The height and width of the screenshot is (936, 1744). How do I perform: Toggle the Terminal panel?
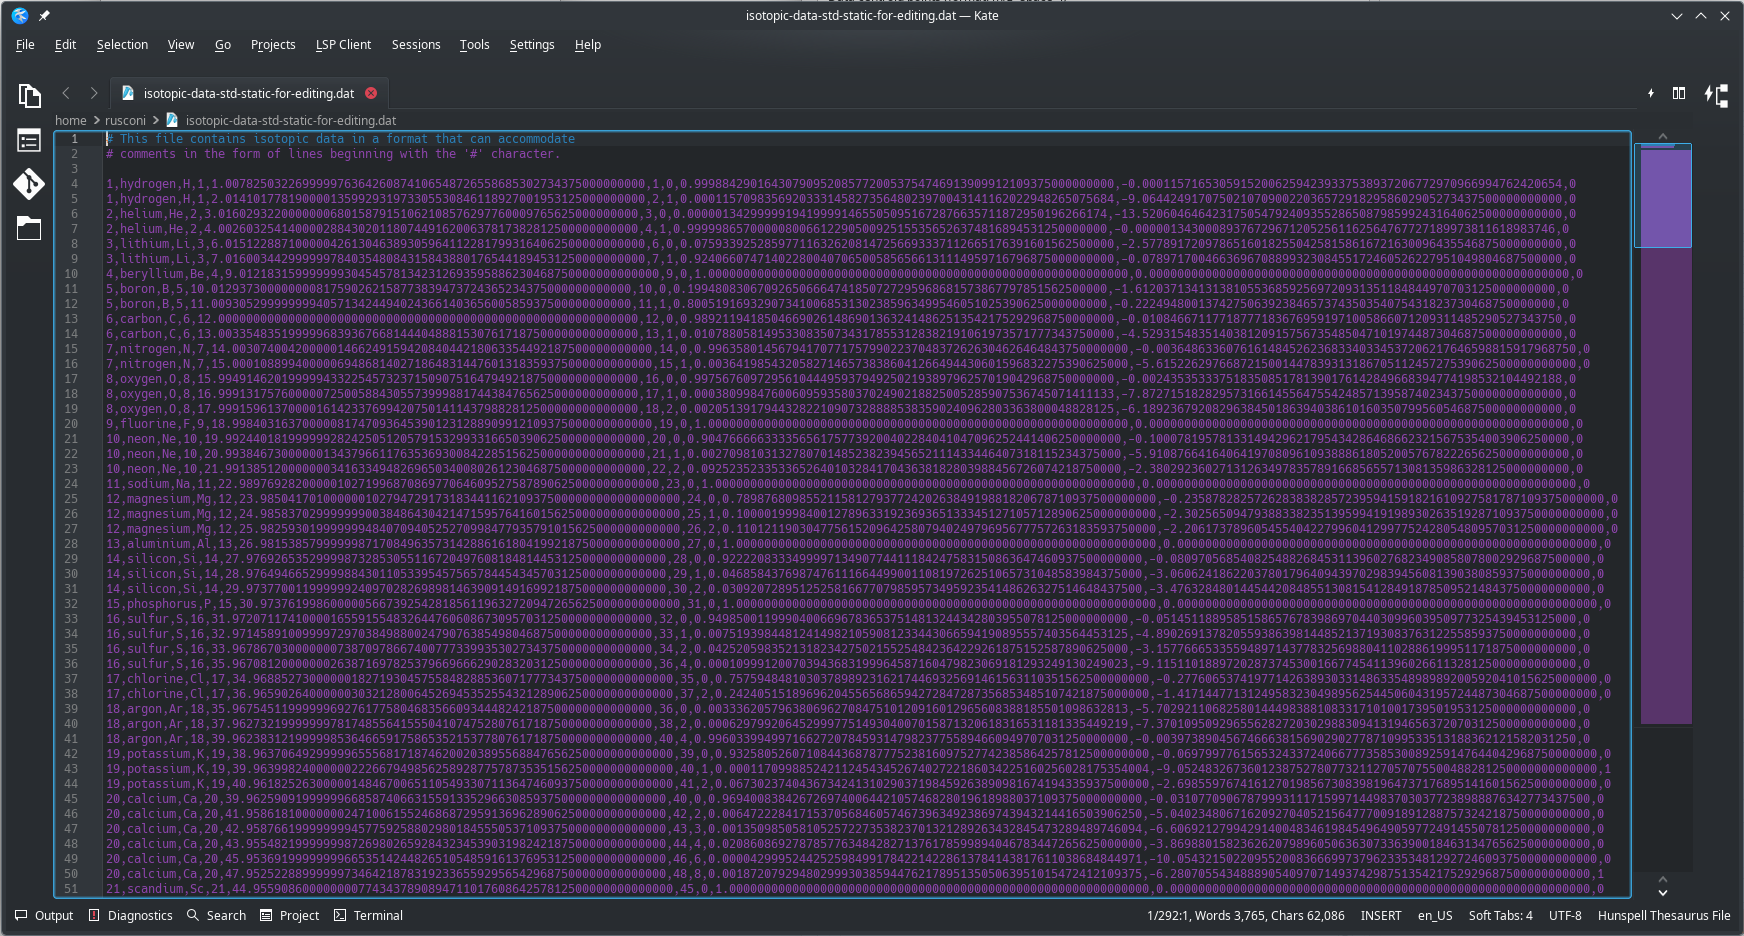coord(368,915)
